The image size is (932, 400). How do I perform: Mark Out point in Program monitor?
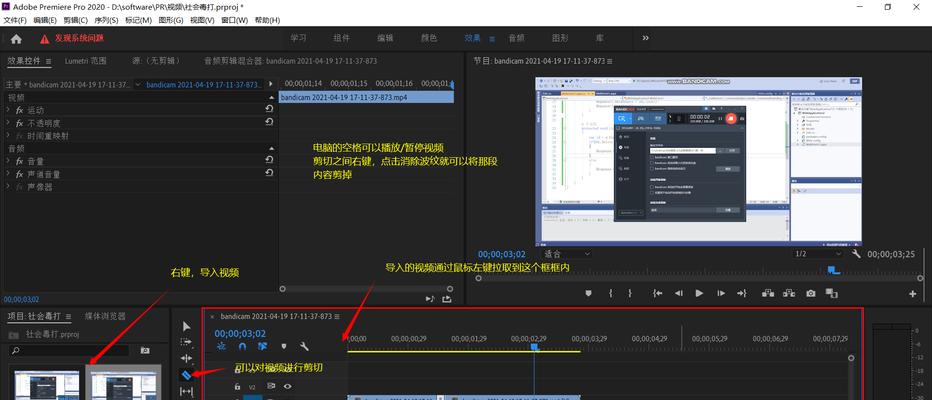(x=630, y=293)
